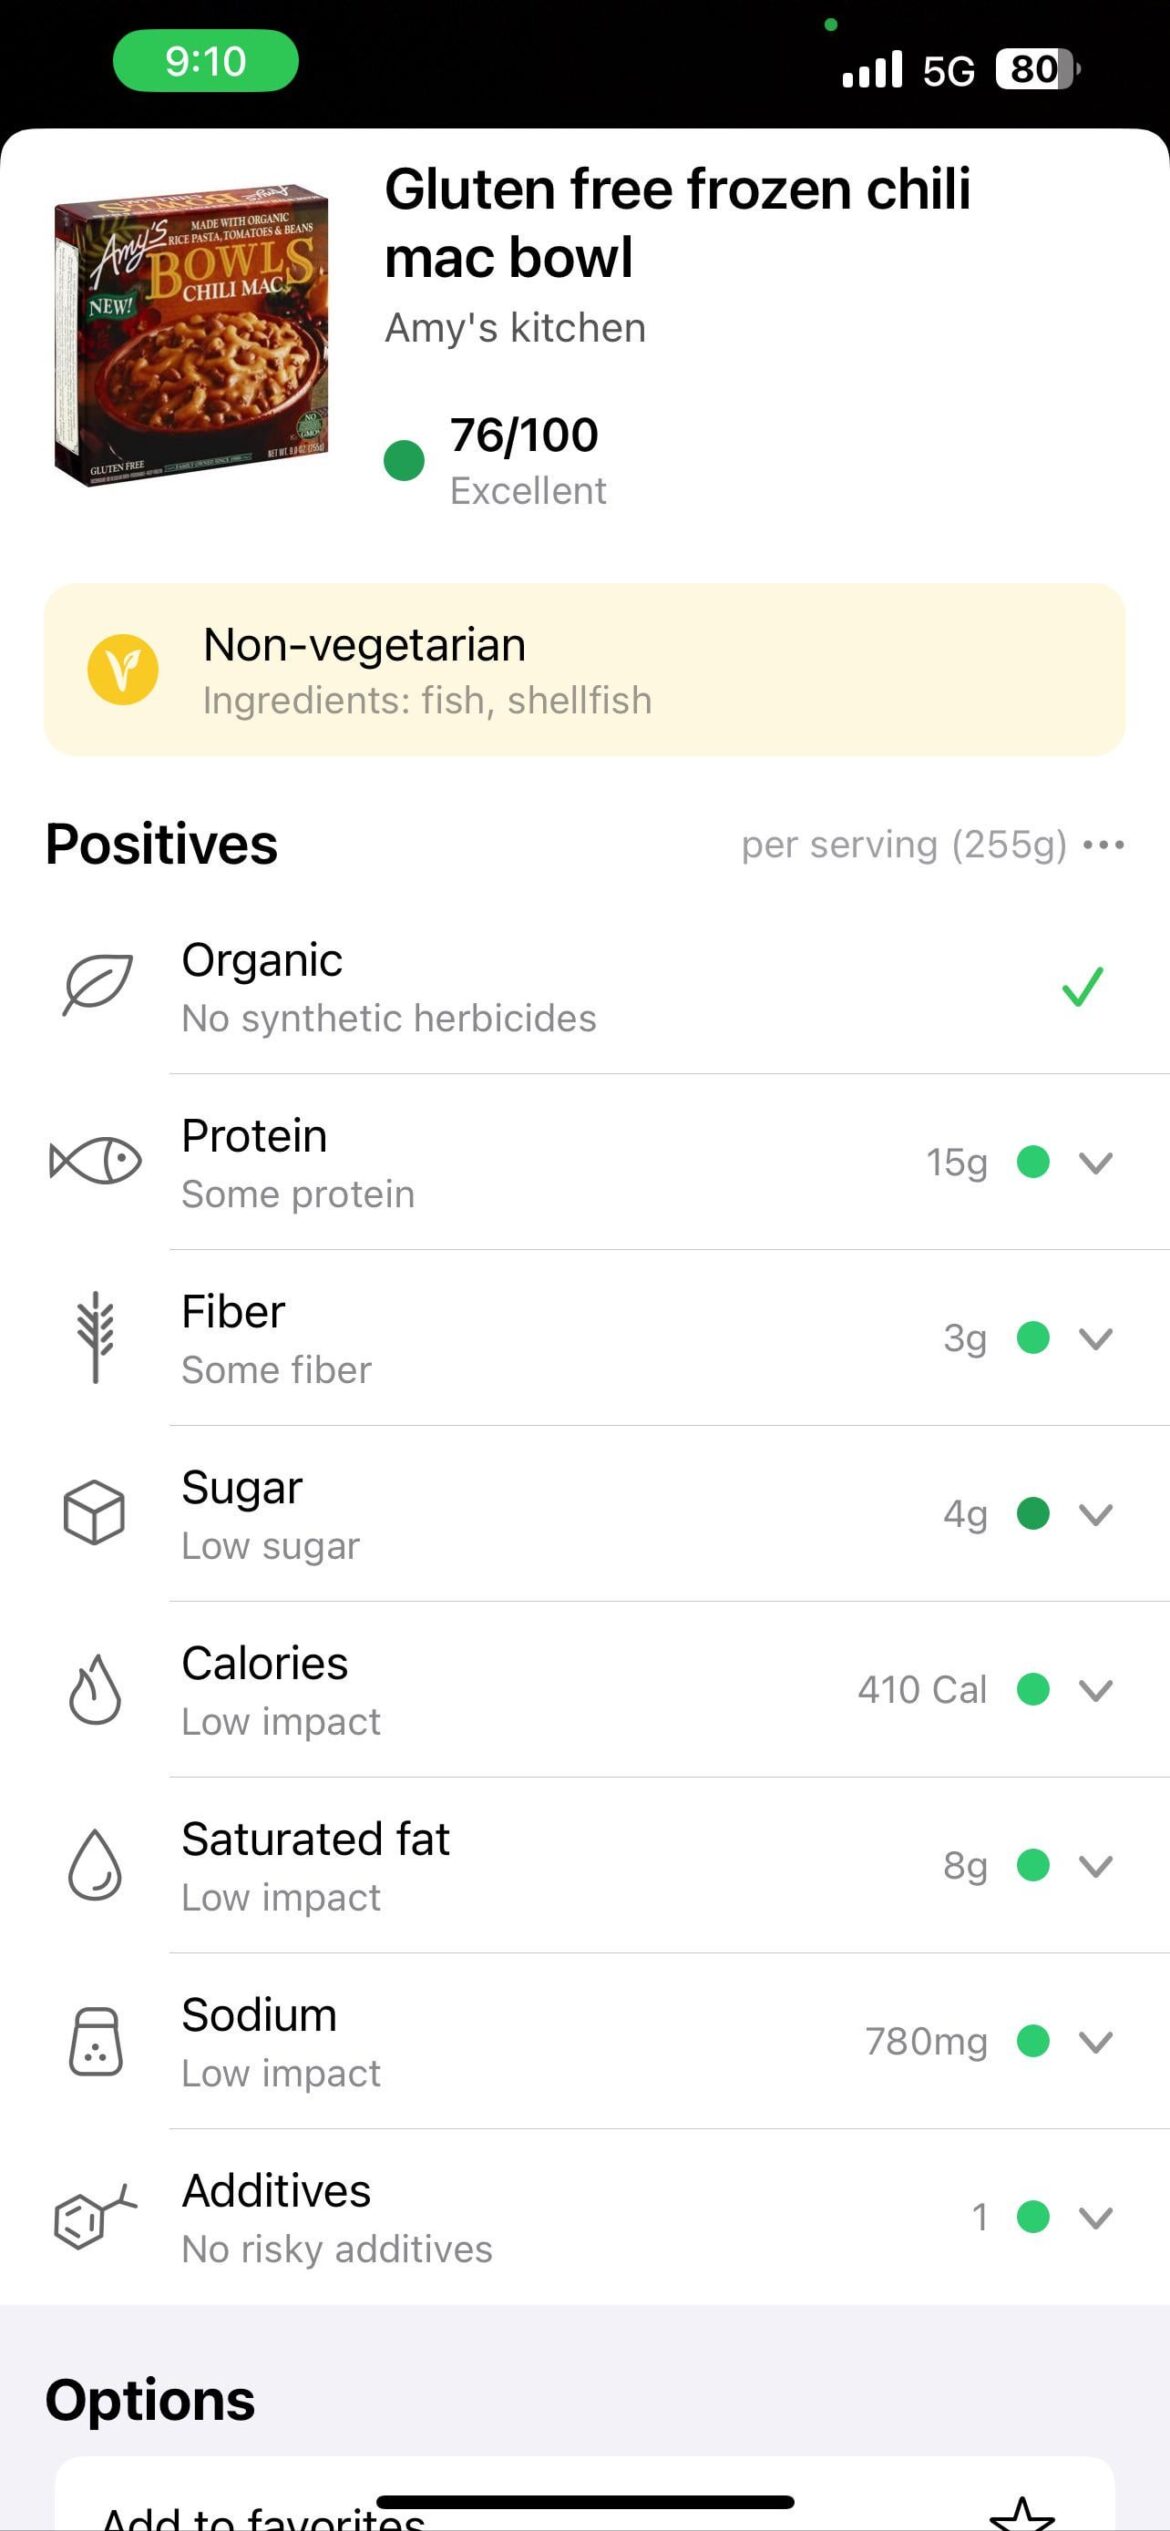This screenshot has width=1170, height=2531.
Task: Tap the green 76/100 score dot
Action: pyautogui.click(x=404, y=461)
